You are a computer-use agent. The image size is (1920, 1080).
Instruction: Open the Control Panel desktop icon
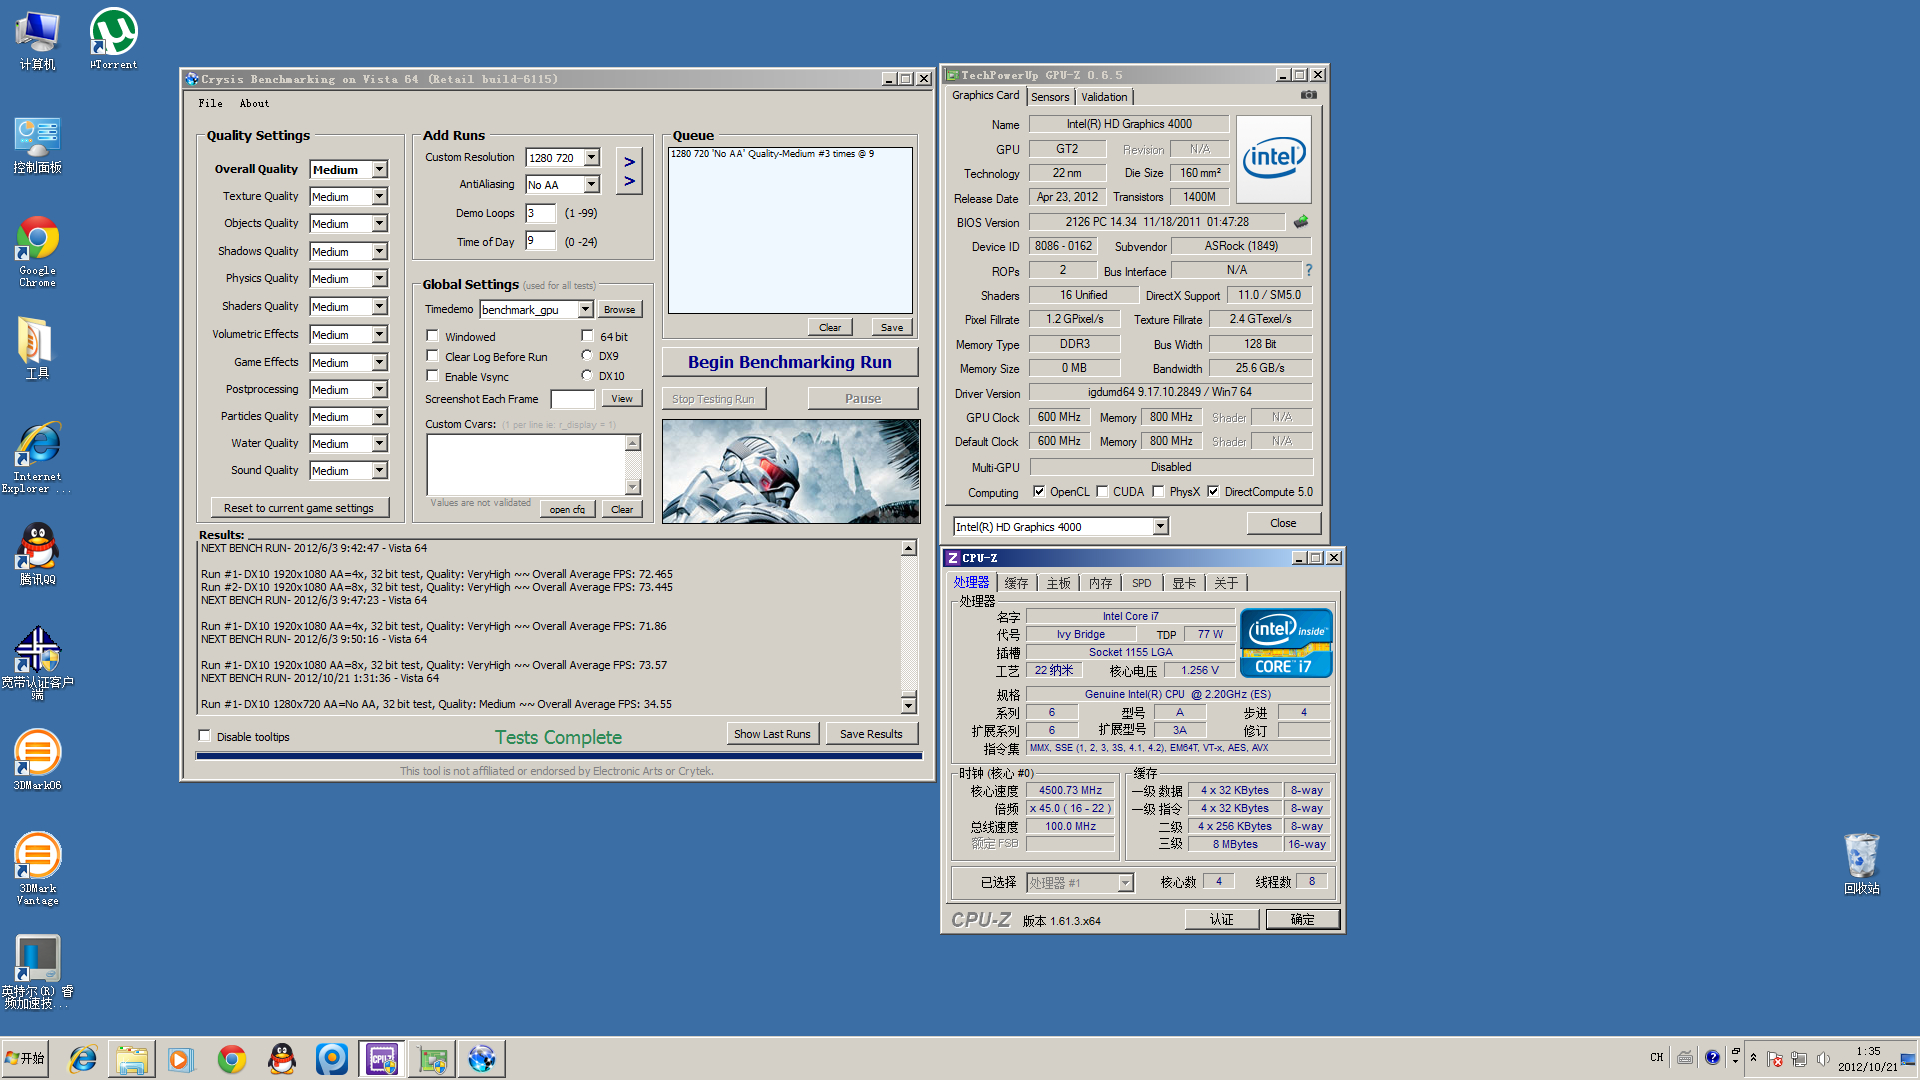pyautogui.click(x=37, y=143)
